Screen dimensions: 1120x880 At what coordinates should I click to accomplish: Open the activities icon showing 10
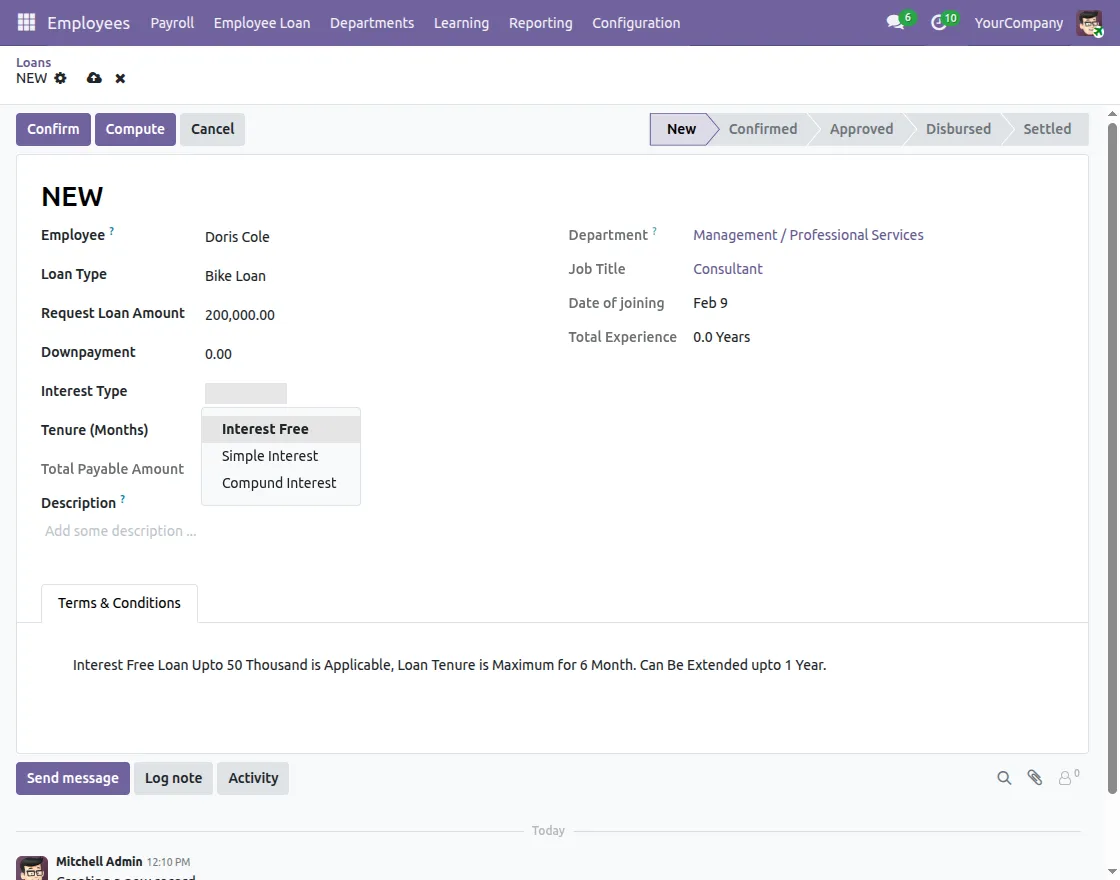[x=938, y=22]
